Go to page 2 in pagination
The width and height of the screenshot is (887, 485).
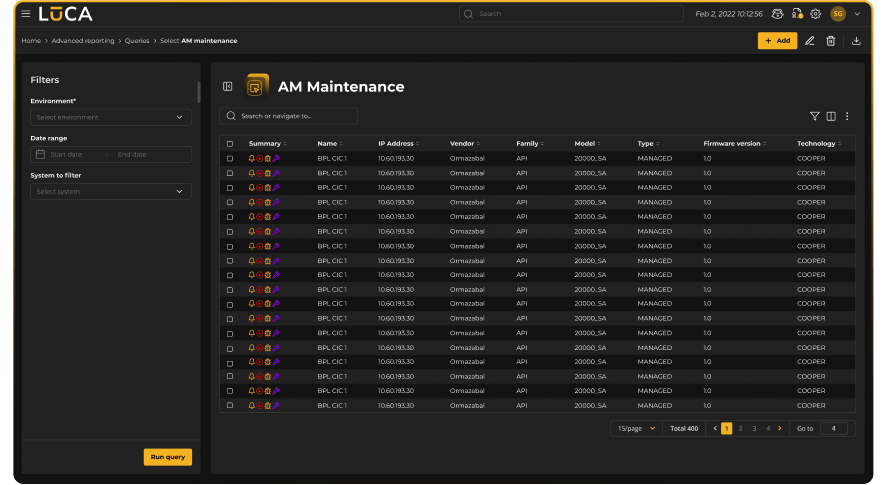point(740,428)
